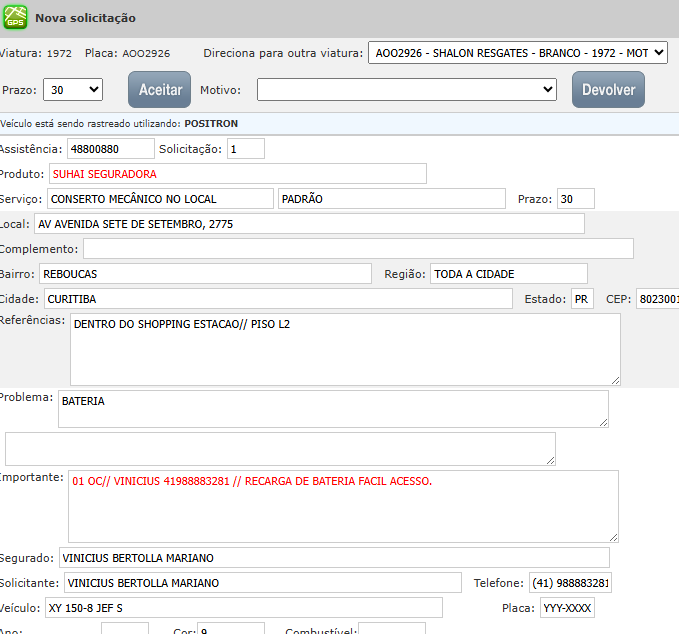Viewport: 679px width, 634px height.
Task: Click the Cidade field CURITIBA
Action: [278, 299]
